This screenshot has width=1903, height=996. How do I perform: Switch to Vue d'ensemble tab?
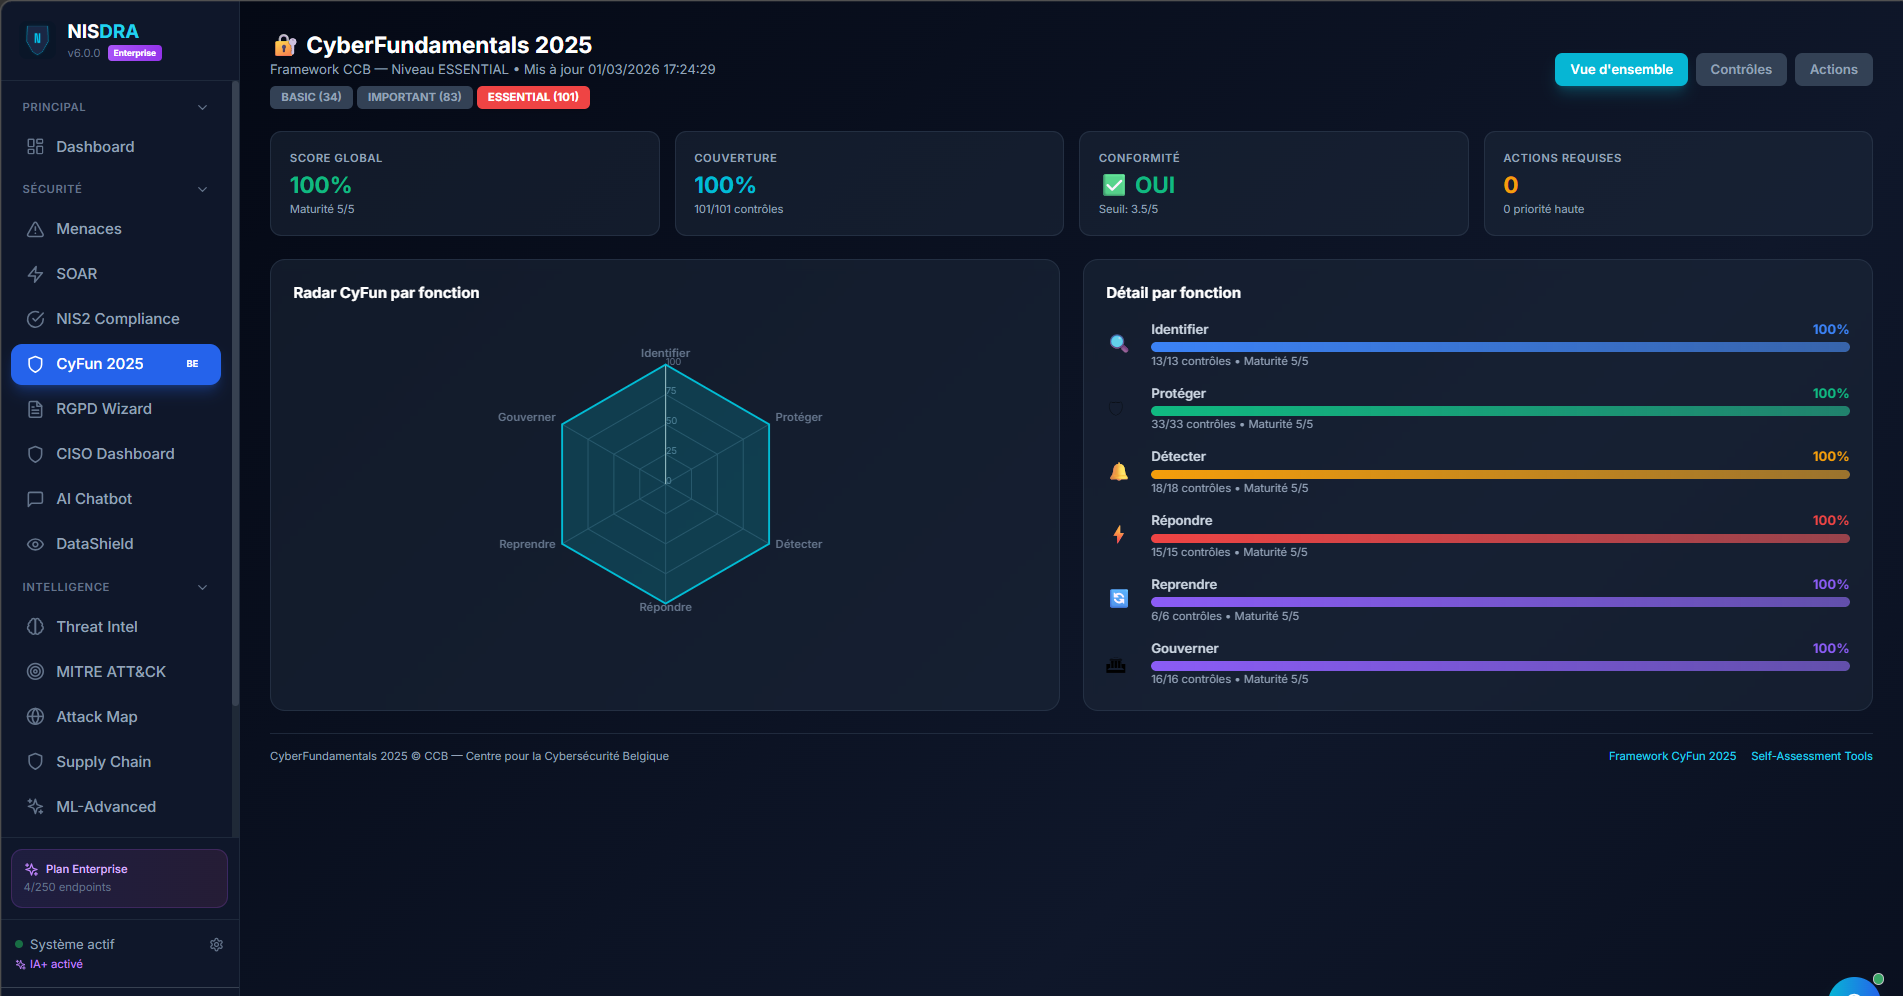1621,69
